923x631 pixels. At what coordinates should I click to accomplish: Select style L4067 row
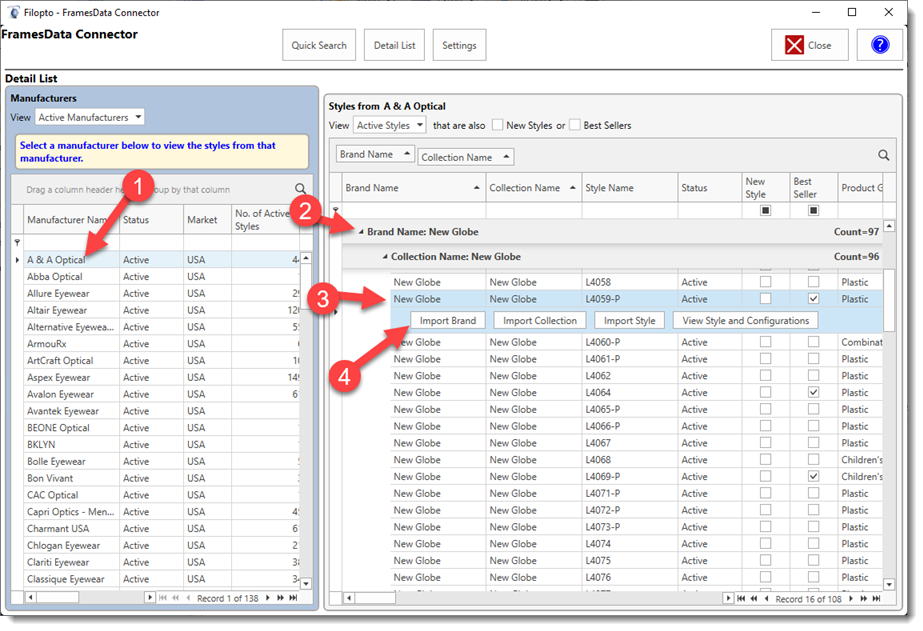coord(636,443)
